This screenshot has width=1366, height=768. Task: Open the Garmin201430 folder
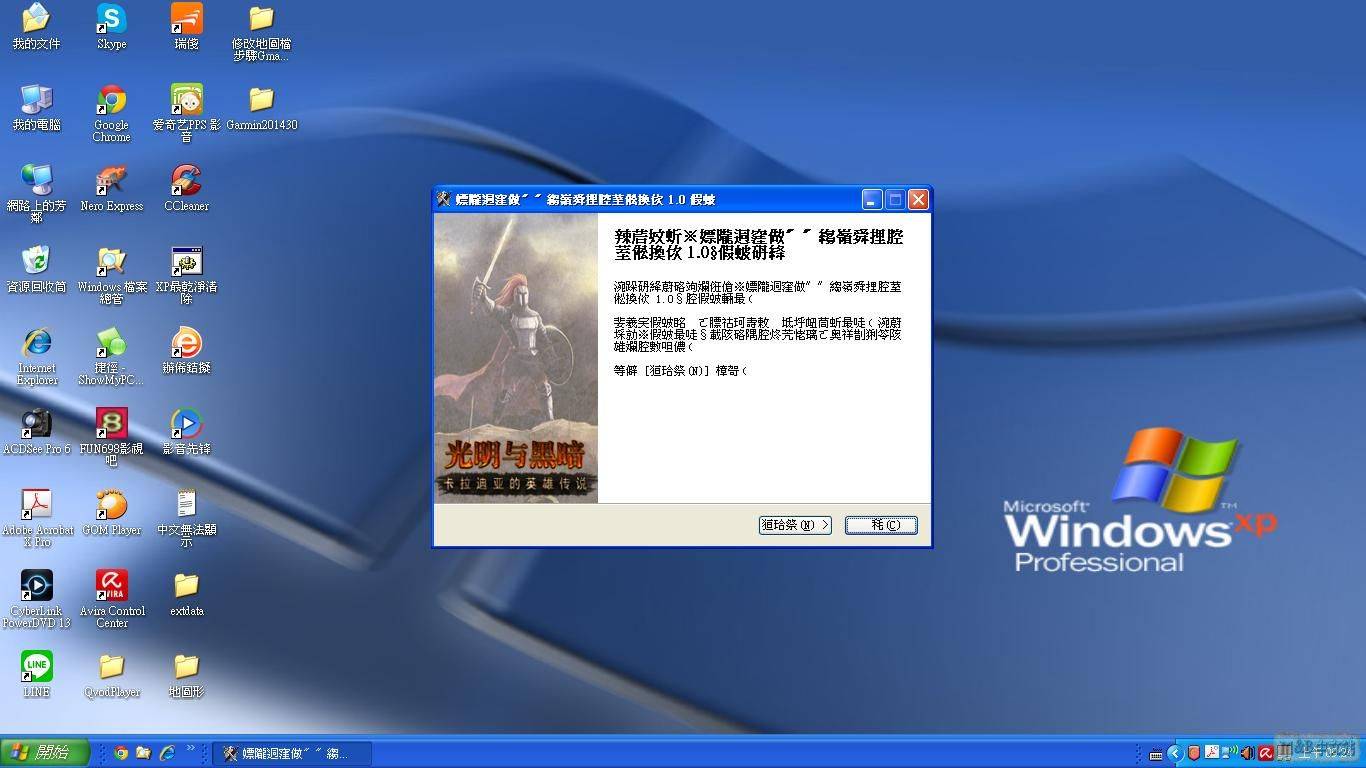coord(261,107)
